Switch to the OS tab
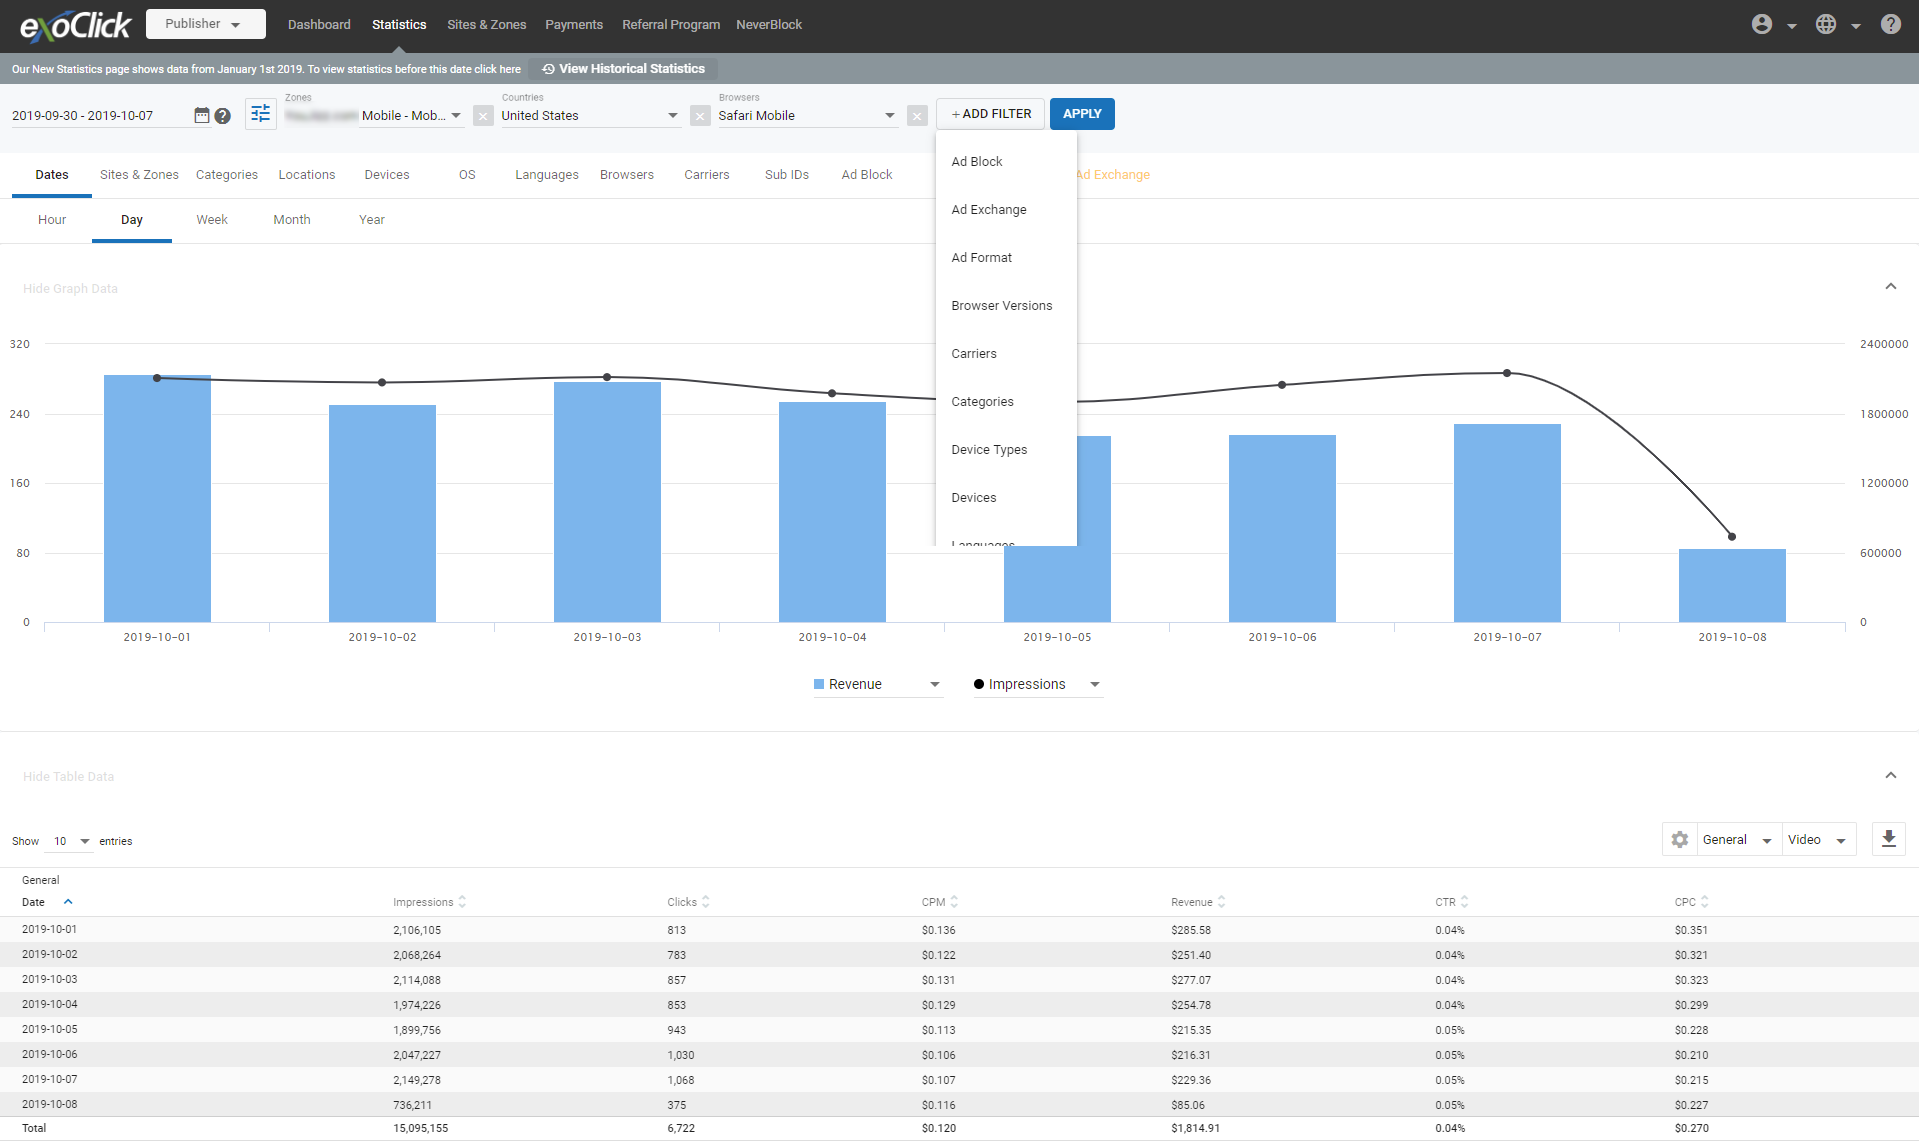The image size is (1919, 1147). click(467, 175)
